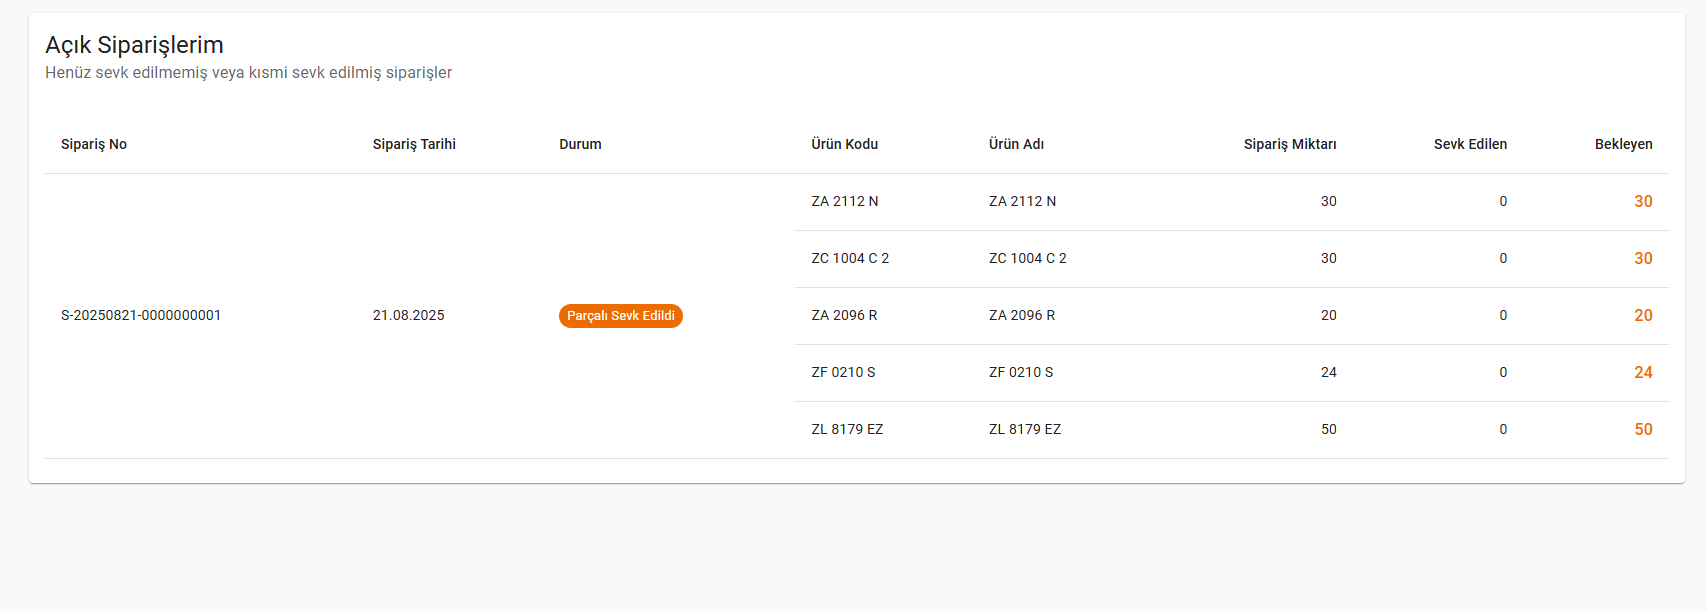This screenshot has height=611, width=1707.
Task: Open order S-20250821-0000000001
Action: (141, 315)
